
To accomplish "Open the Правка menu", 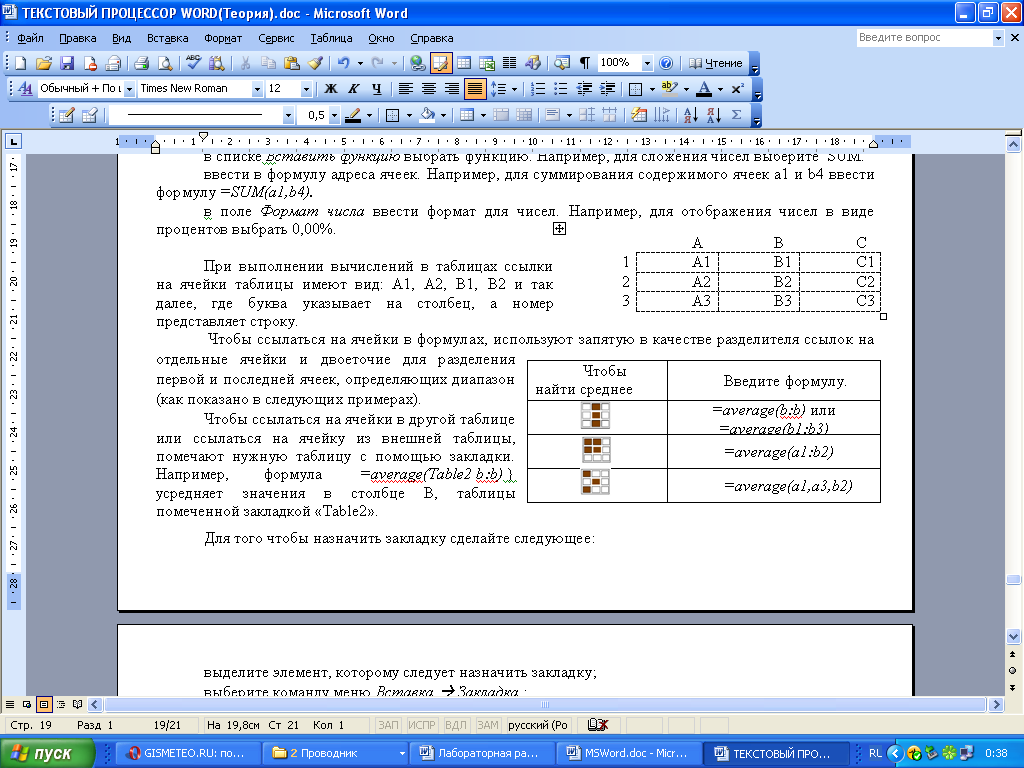I will (78, 38).
